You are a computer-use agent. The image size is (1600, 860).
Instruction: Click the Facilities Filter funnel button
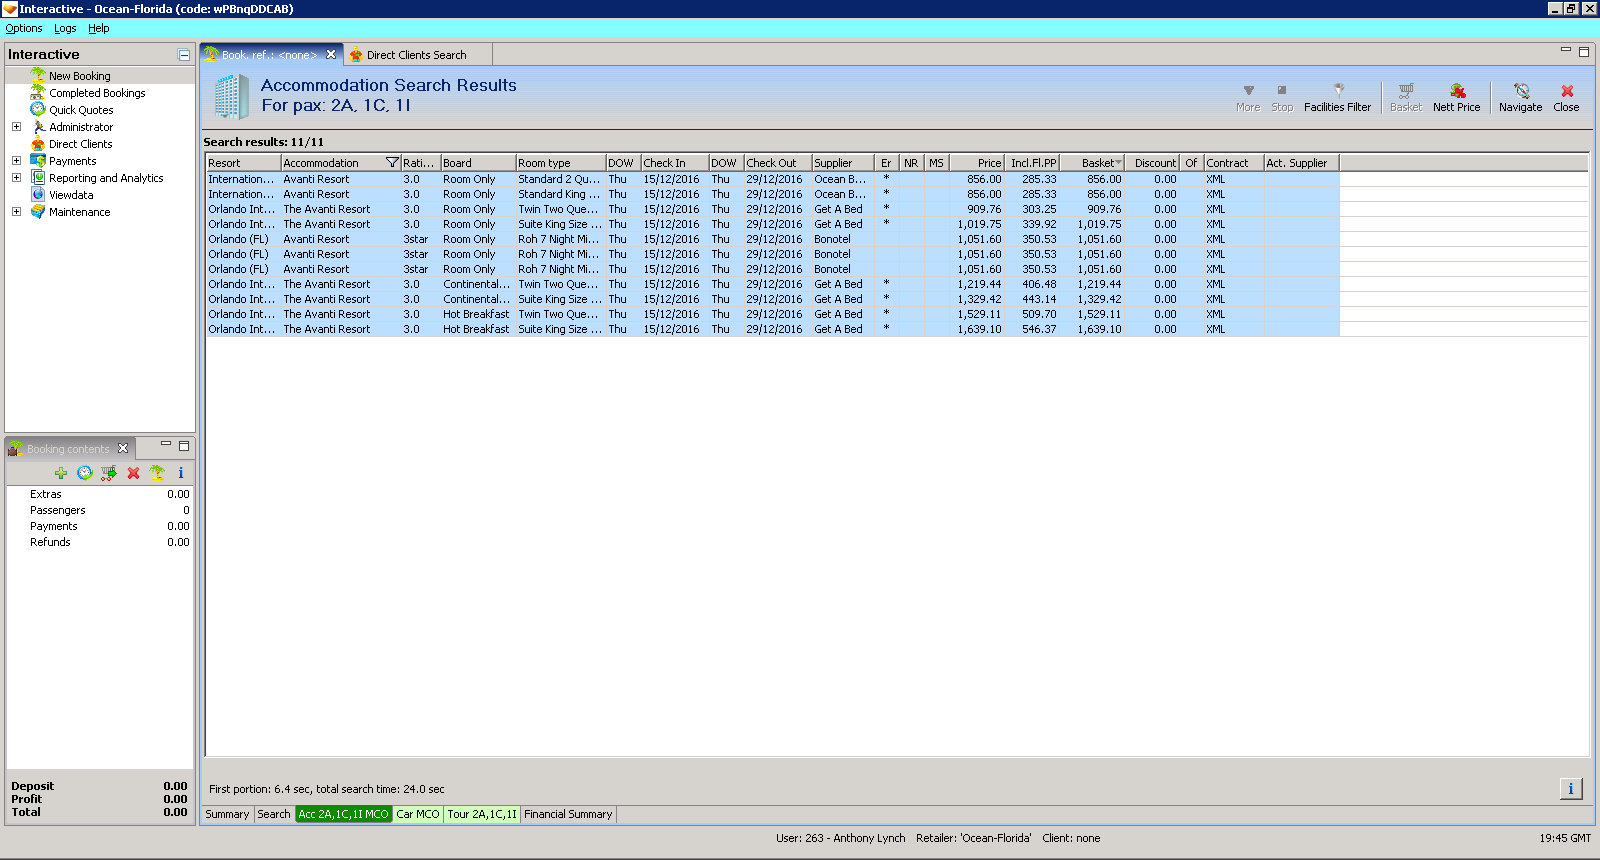1337,97
